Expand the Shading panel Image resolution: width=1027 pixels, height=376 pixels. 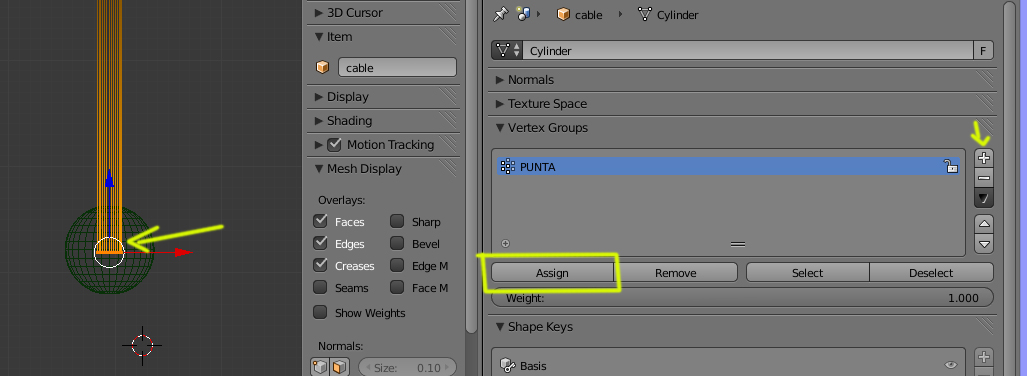[x=343, y=121]
